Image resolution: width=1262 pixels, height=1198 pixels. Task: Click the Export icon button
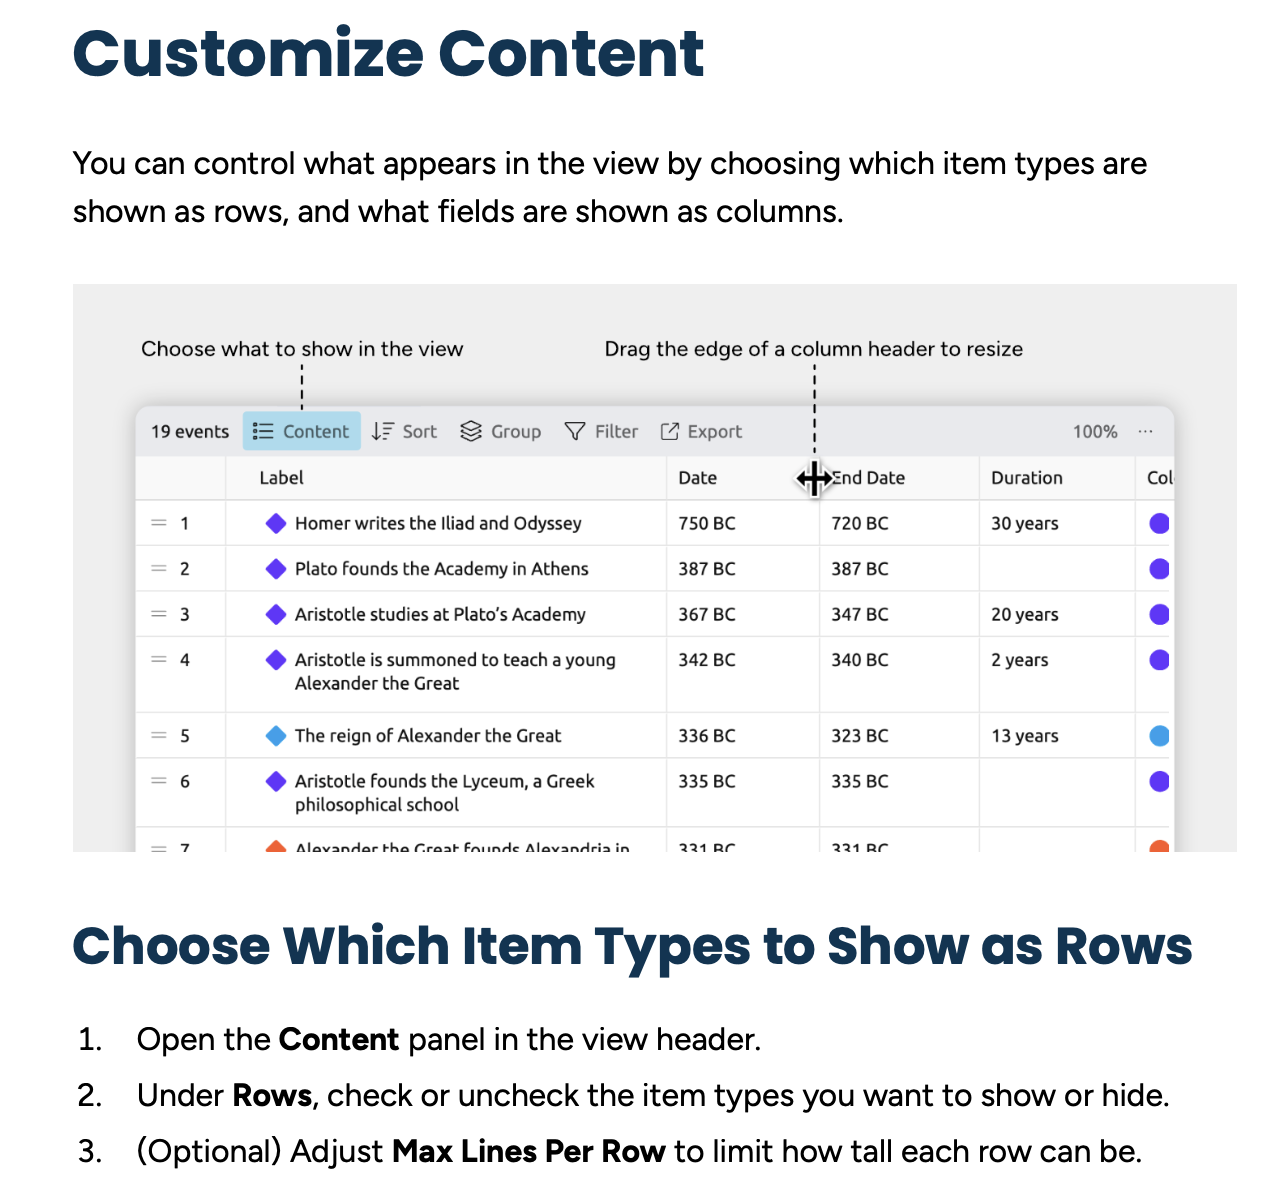coord(670,431)
